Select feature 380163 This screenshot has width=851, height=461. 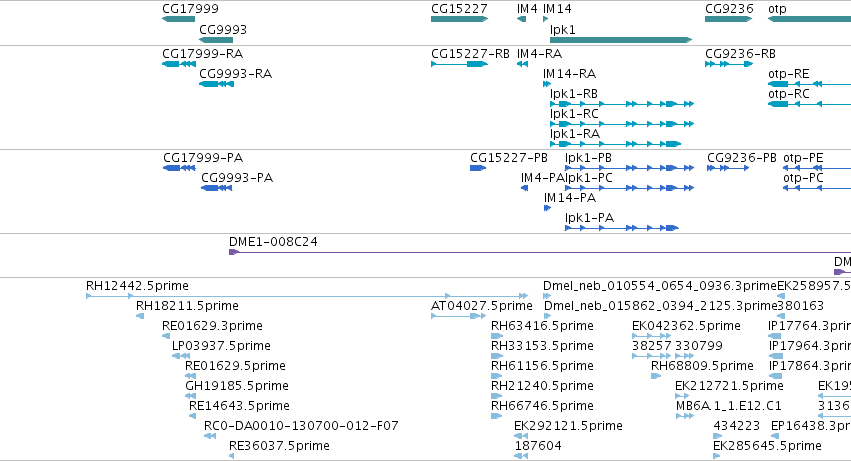tap(801, 306)
